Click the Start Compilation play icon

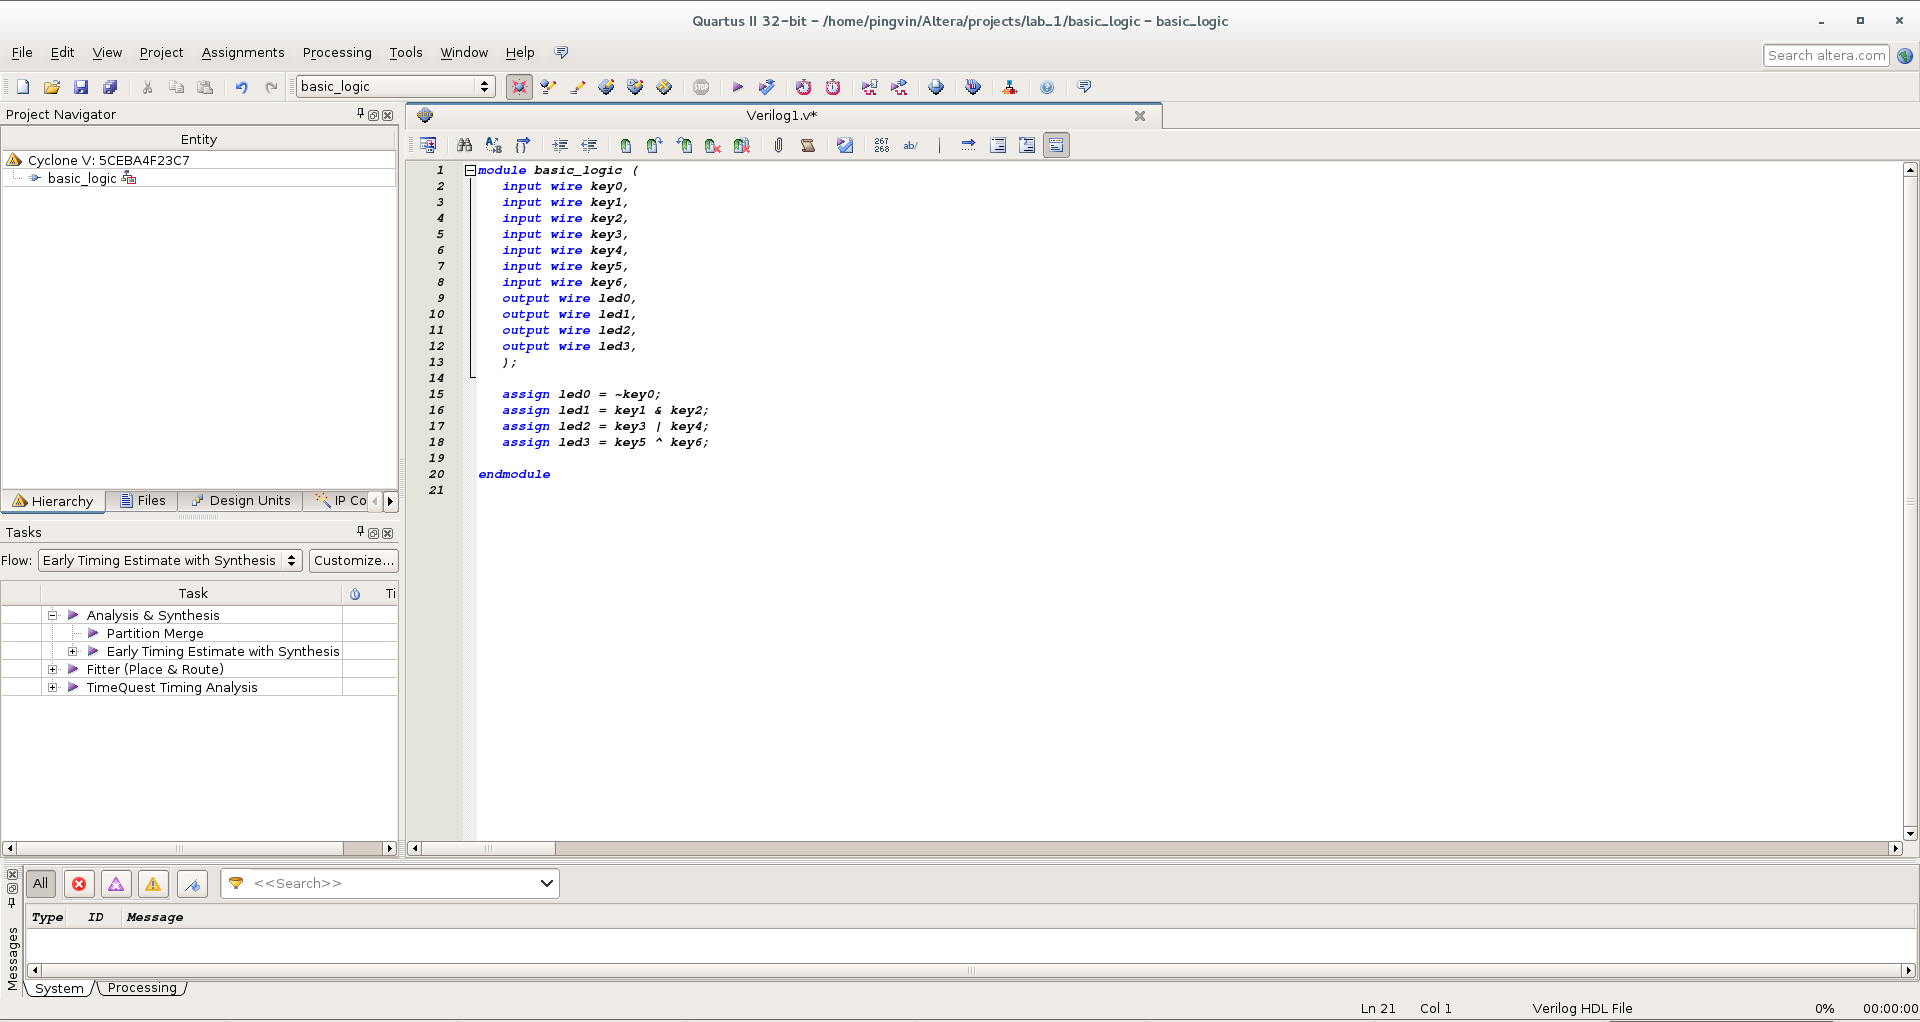pyautogui.click(x=737, y=87)
